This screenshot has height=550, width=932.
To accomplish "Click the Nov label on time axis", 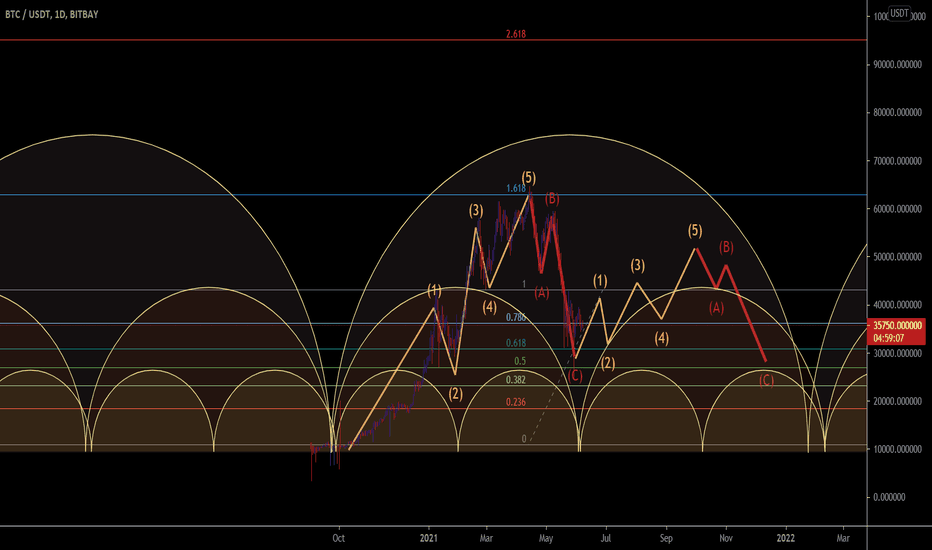I will coord(726,538).
